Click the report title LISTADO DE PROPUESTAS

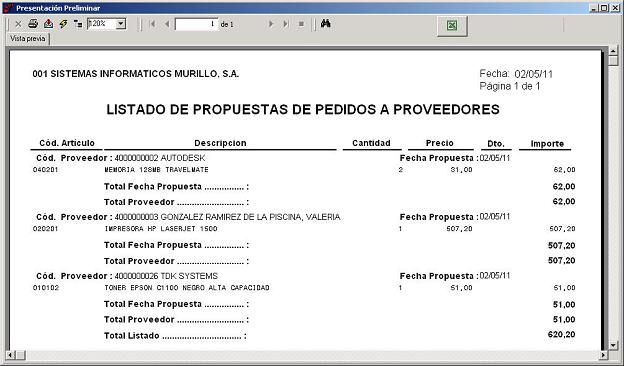point(303,109)
